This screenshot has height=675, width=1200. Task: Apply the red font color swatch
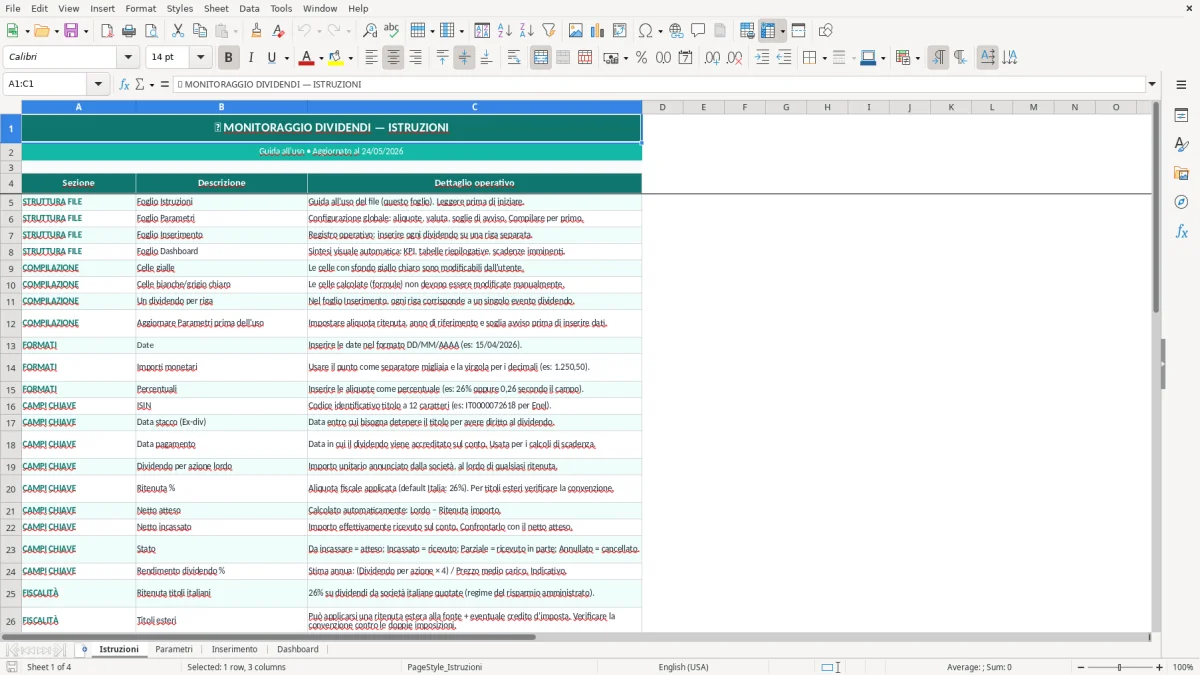coord(306,58)
